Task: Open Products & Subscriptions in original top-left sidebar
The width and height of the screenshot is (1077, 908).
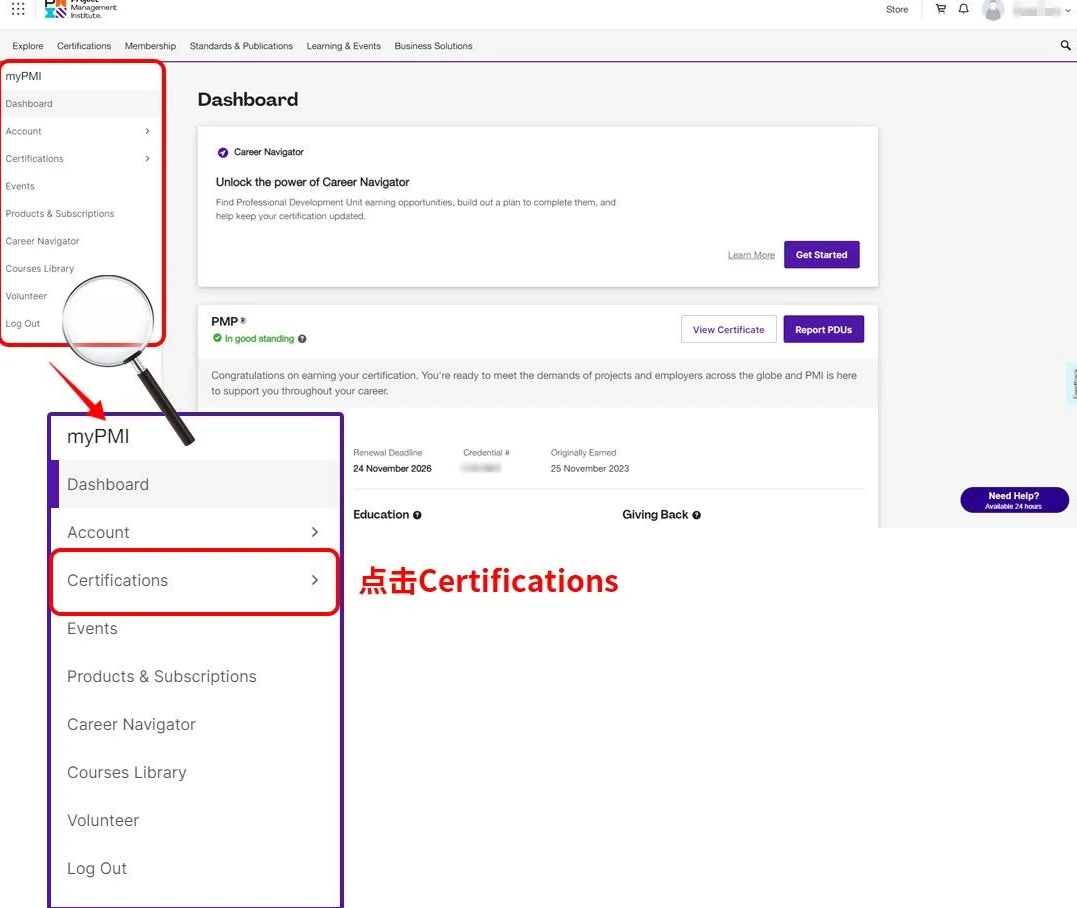Action: [x=60, y=214]
